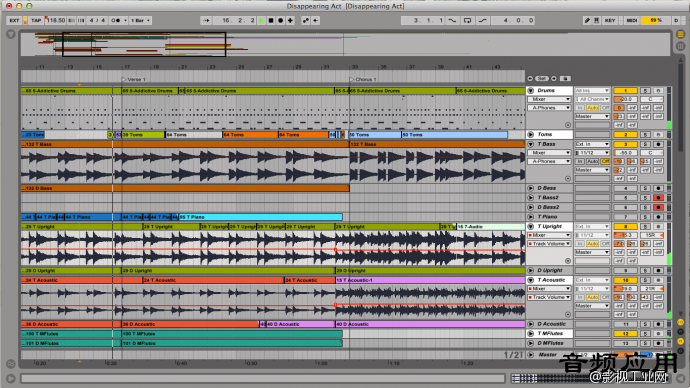Collapse the Drums track
This screenshot has width=690, height=388.
coord(531,91)
